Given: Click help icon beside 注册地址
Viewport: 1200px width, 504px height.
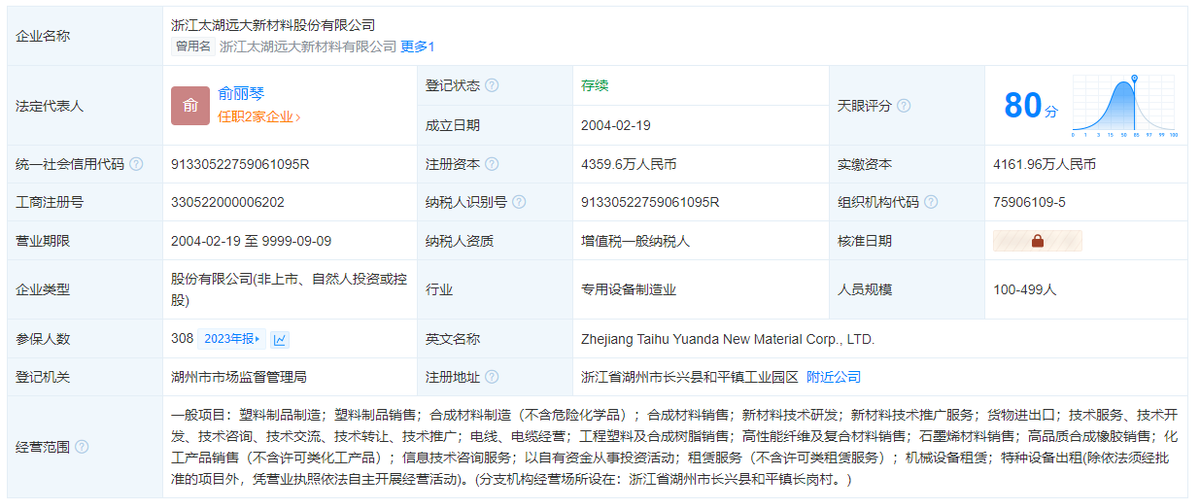Looking at the screenshot, I should click(492, 378).
